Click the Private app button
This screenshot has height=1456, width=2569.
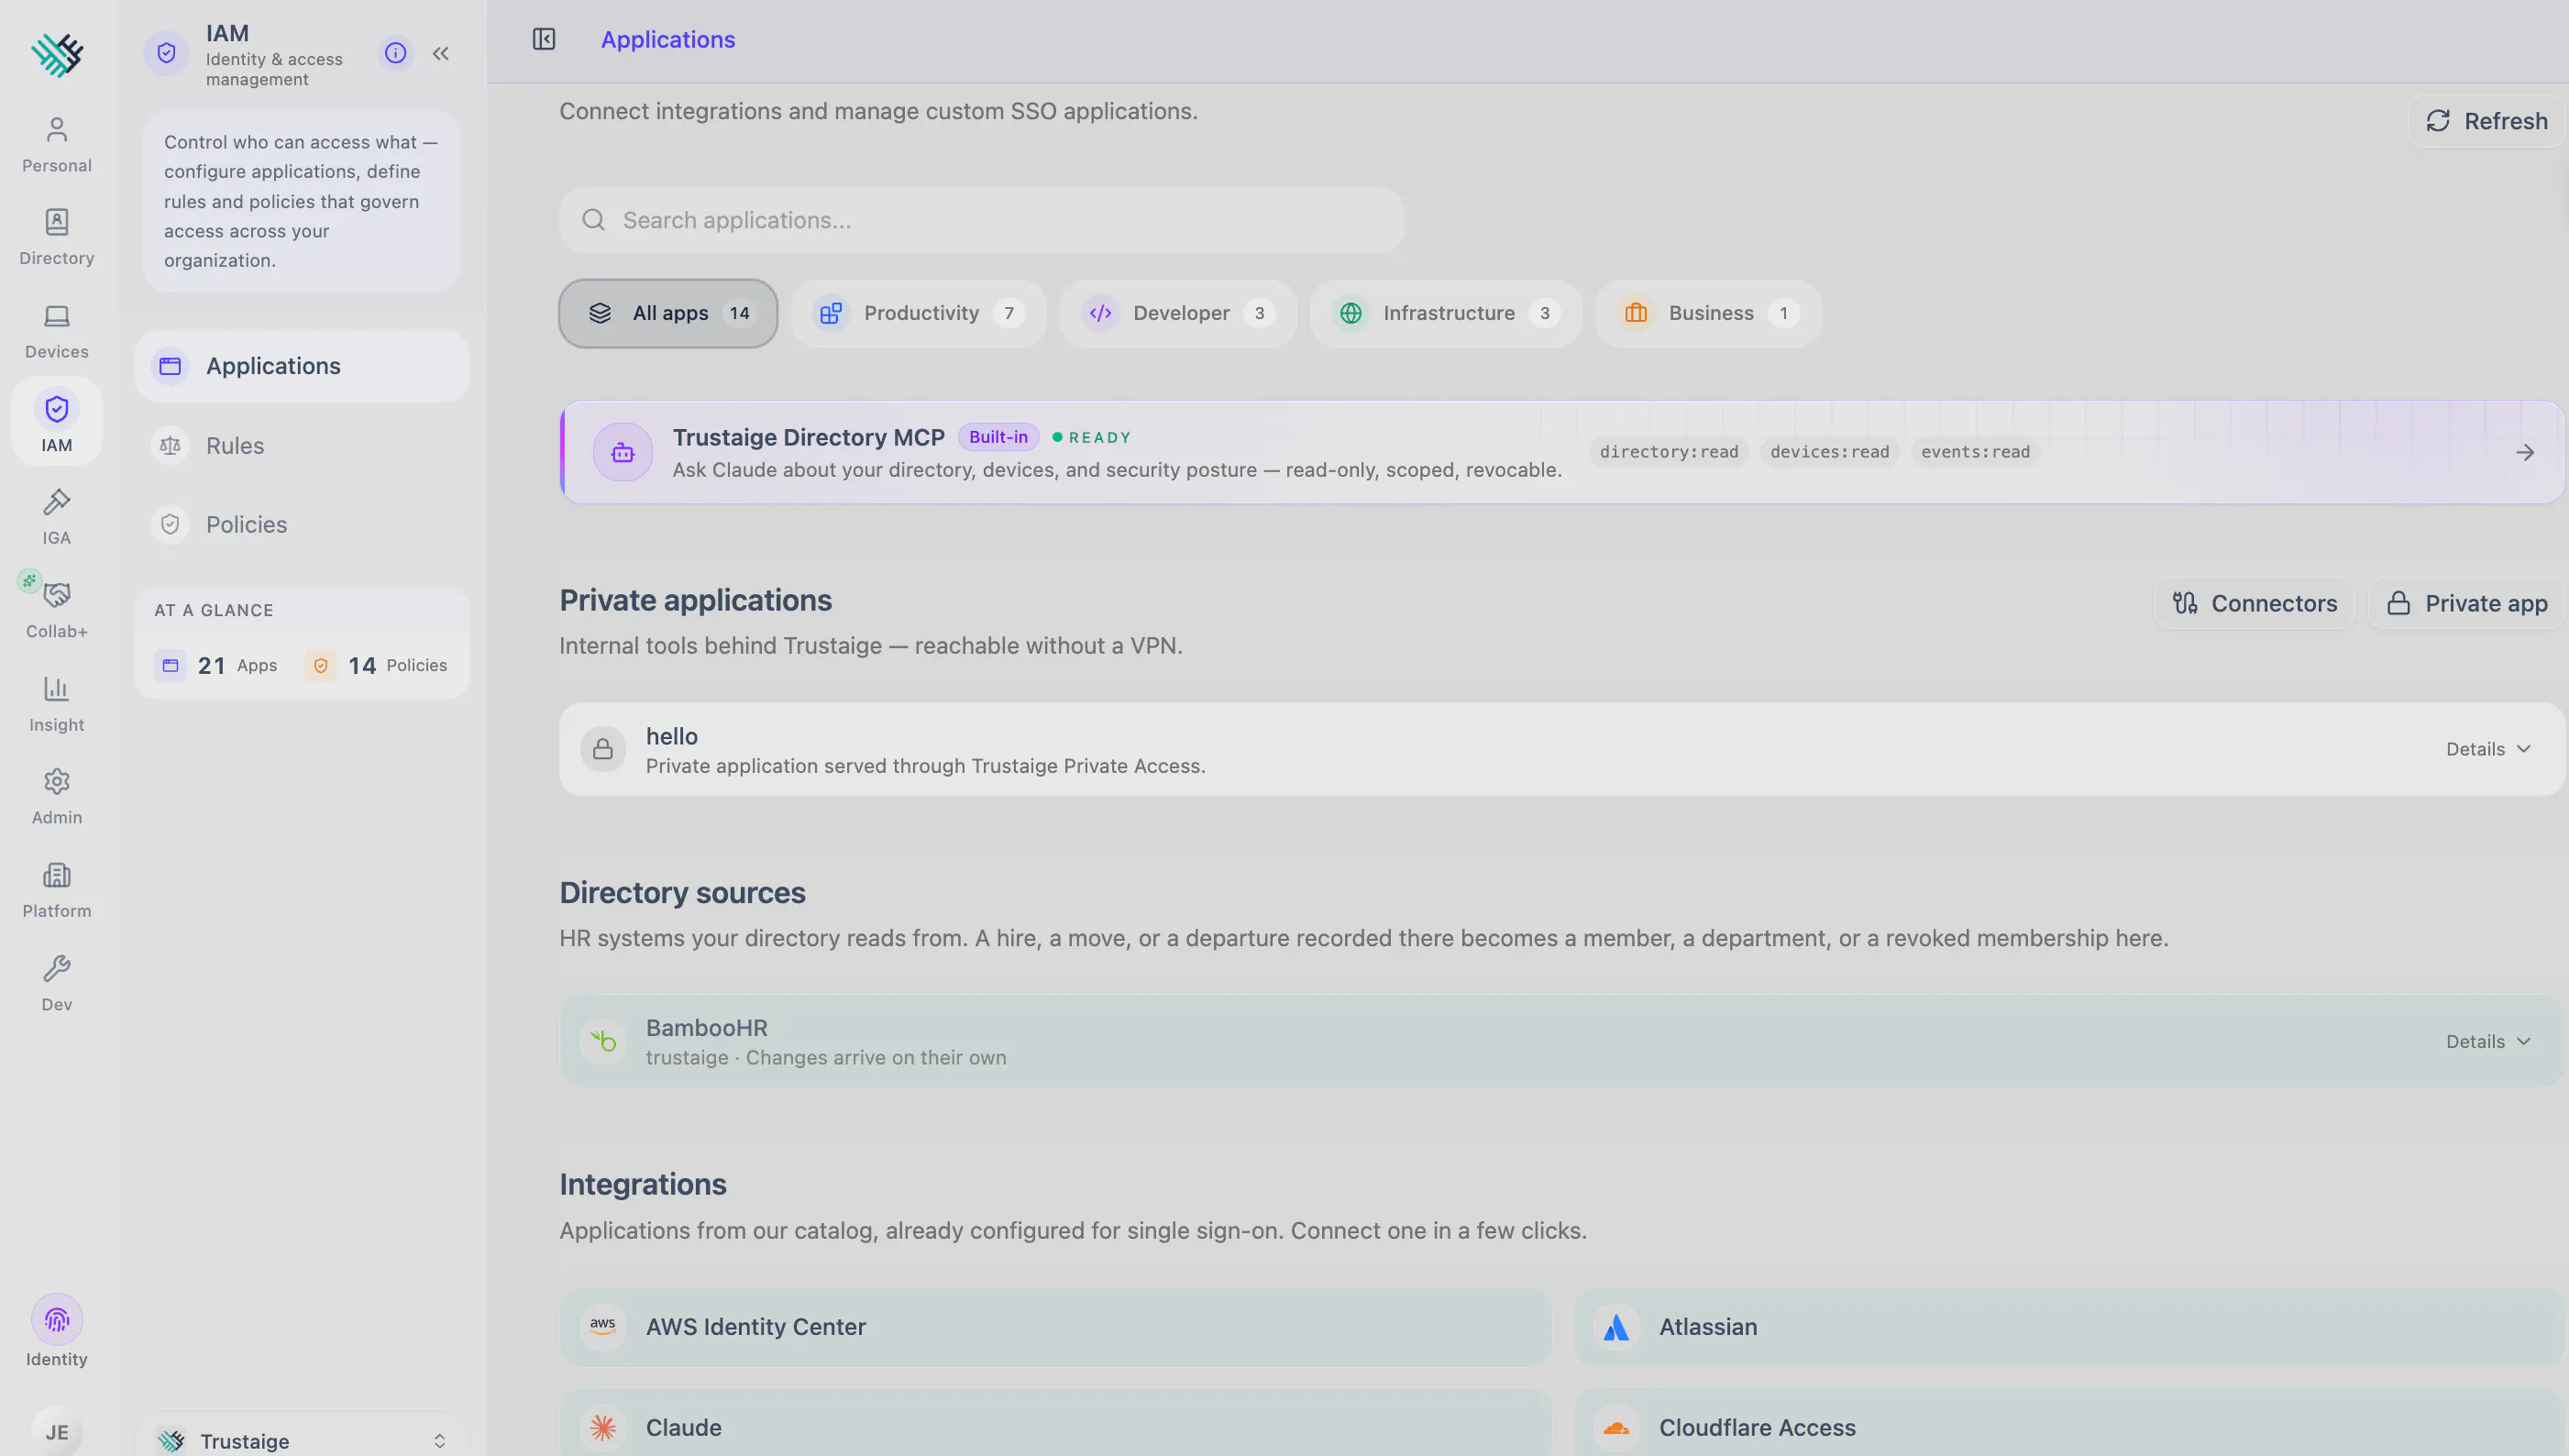[2467, 603]
